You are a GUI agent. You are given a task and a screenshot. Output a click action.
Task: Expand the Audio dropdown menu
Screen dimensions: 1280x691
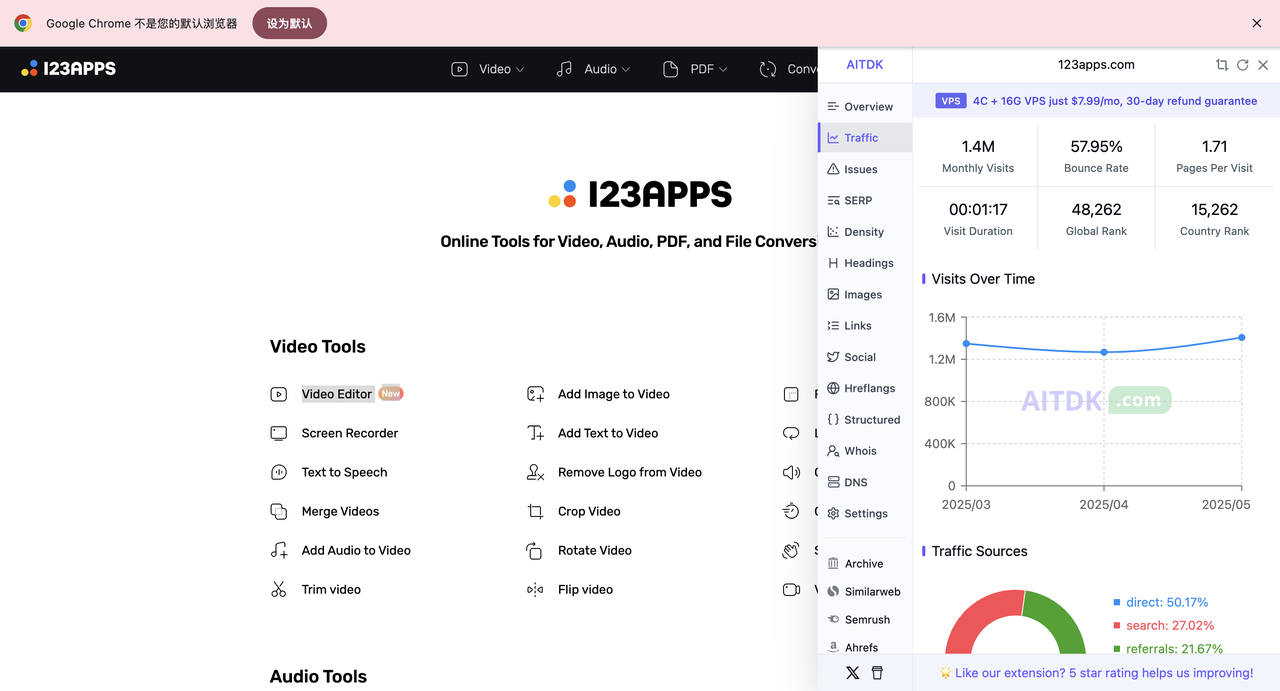click(x=594, y=69)
